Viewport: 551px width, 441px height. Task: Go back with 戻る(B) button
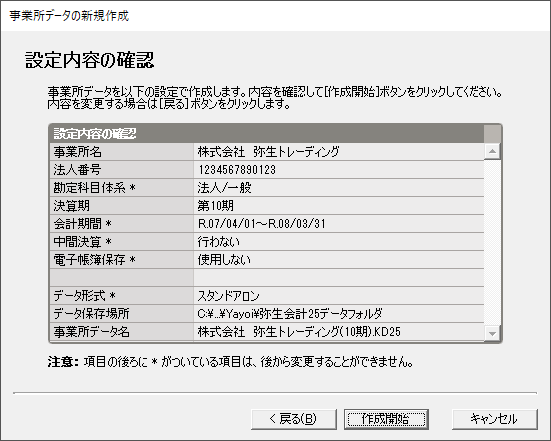[294, 419]
